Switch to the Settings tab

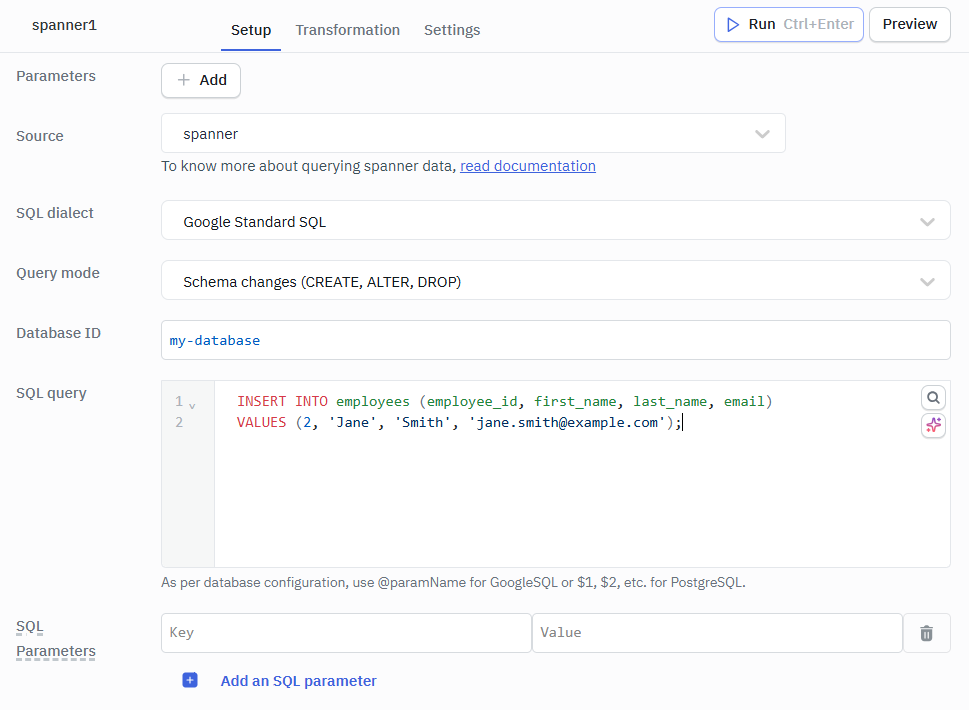[x=452, y=30]
